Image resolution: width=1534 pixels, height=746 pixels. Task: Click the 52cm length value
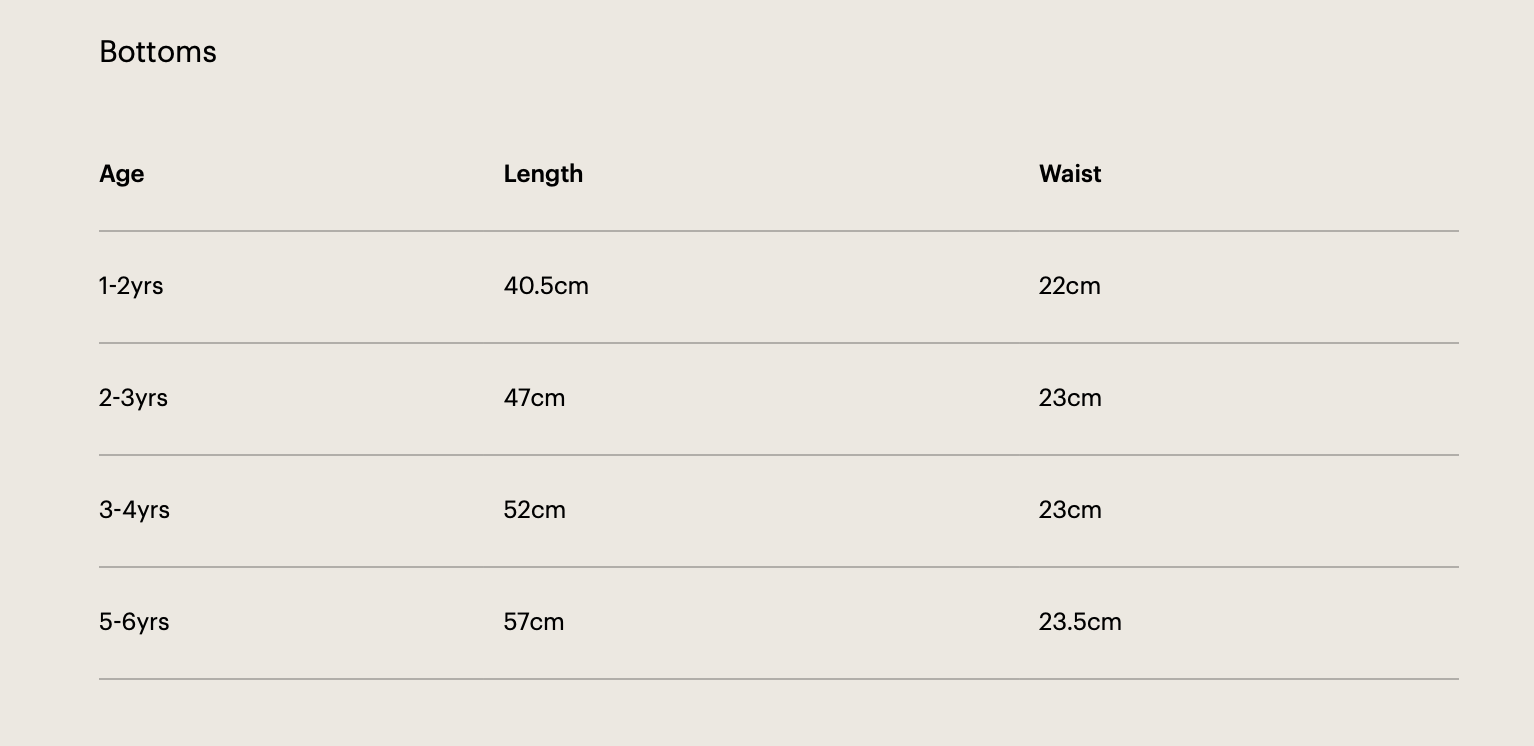(x=534, y=510)
